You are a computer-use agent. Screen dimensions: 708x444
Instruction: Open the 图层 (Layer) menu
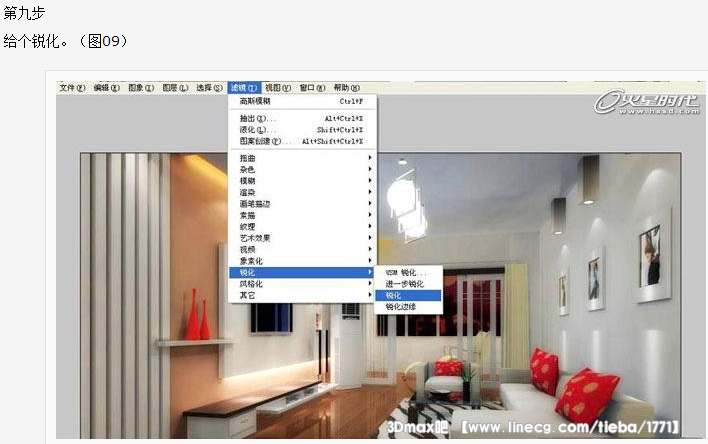click(x=175, y=88)
